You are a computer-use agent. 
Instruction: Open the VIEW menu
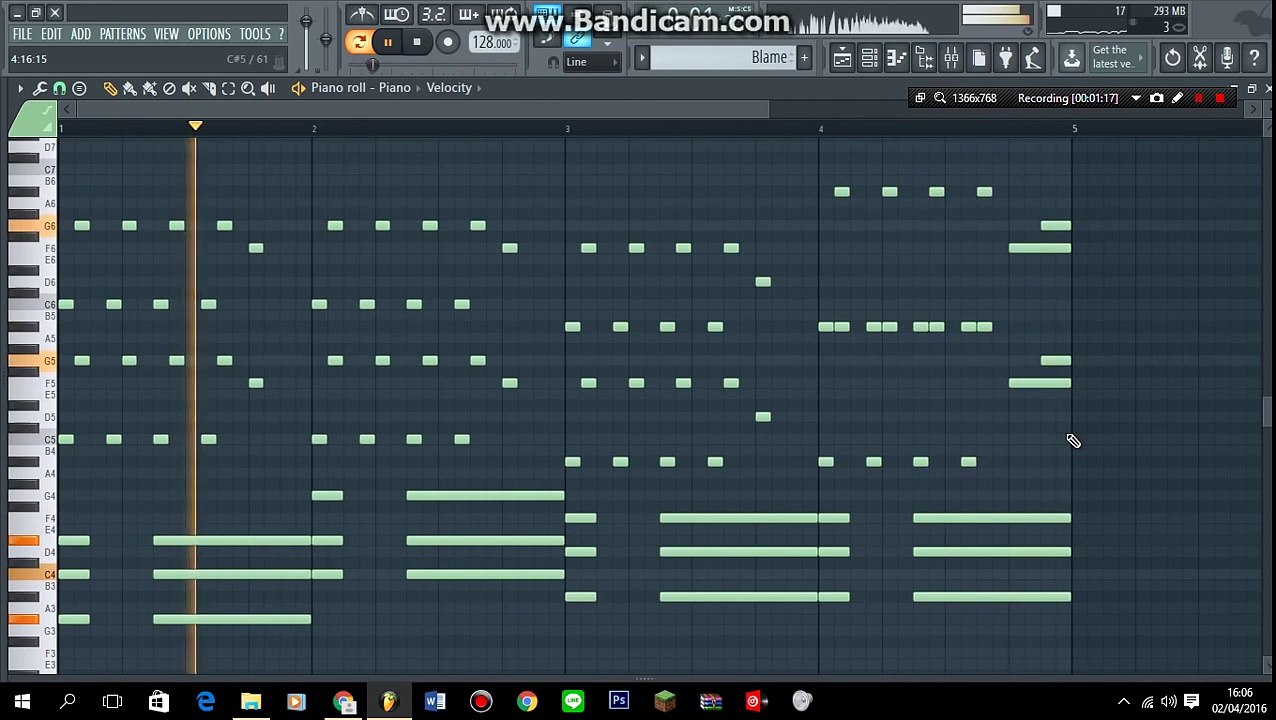click(166, 34)
